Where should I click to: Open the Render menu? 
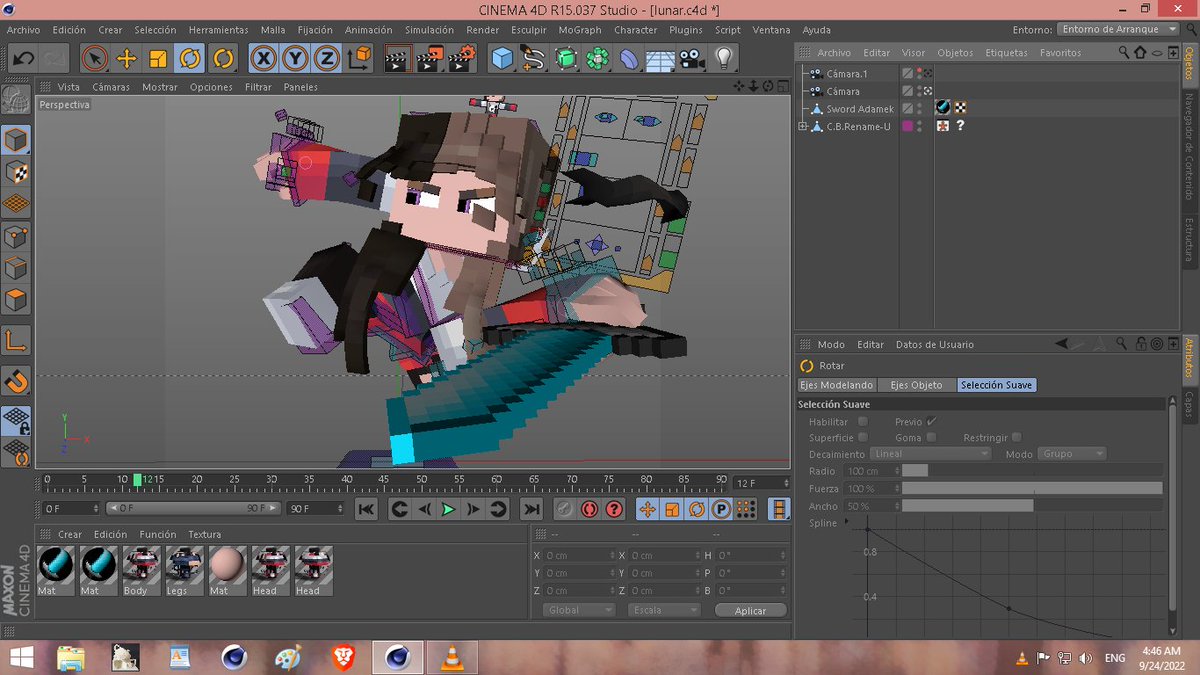(x=483, y=30)
